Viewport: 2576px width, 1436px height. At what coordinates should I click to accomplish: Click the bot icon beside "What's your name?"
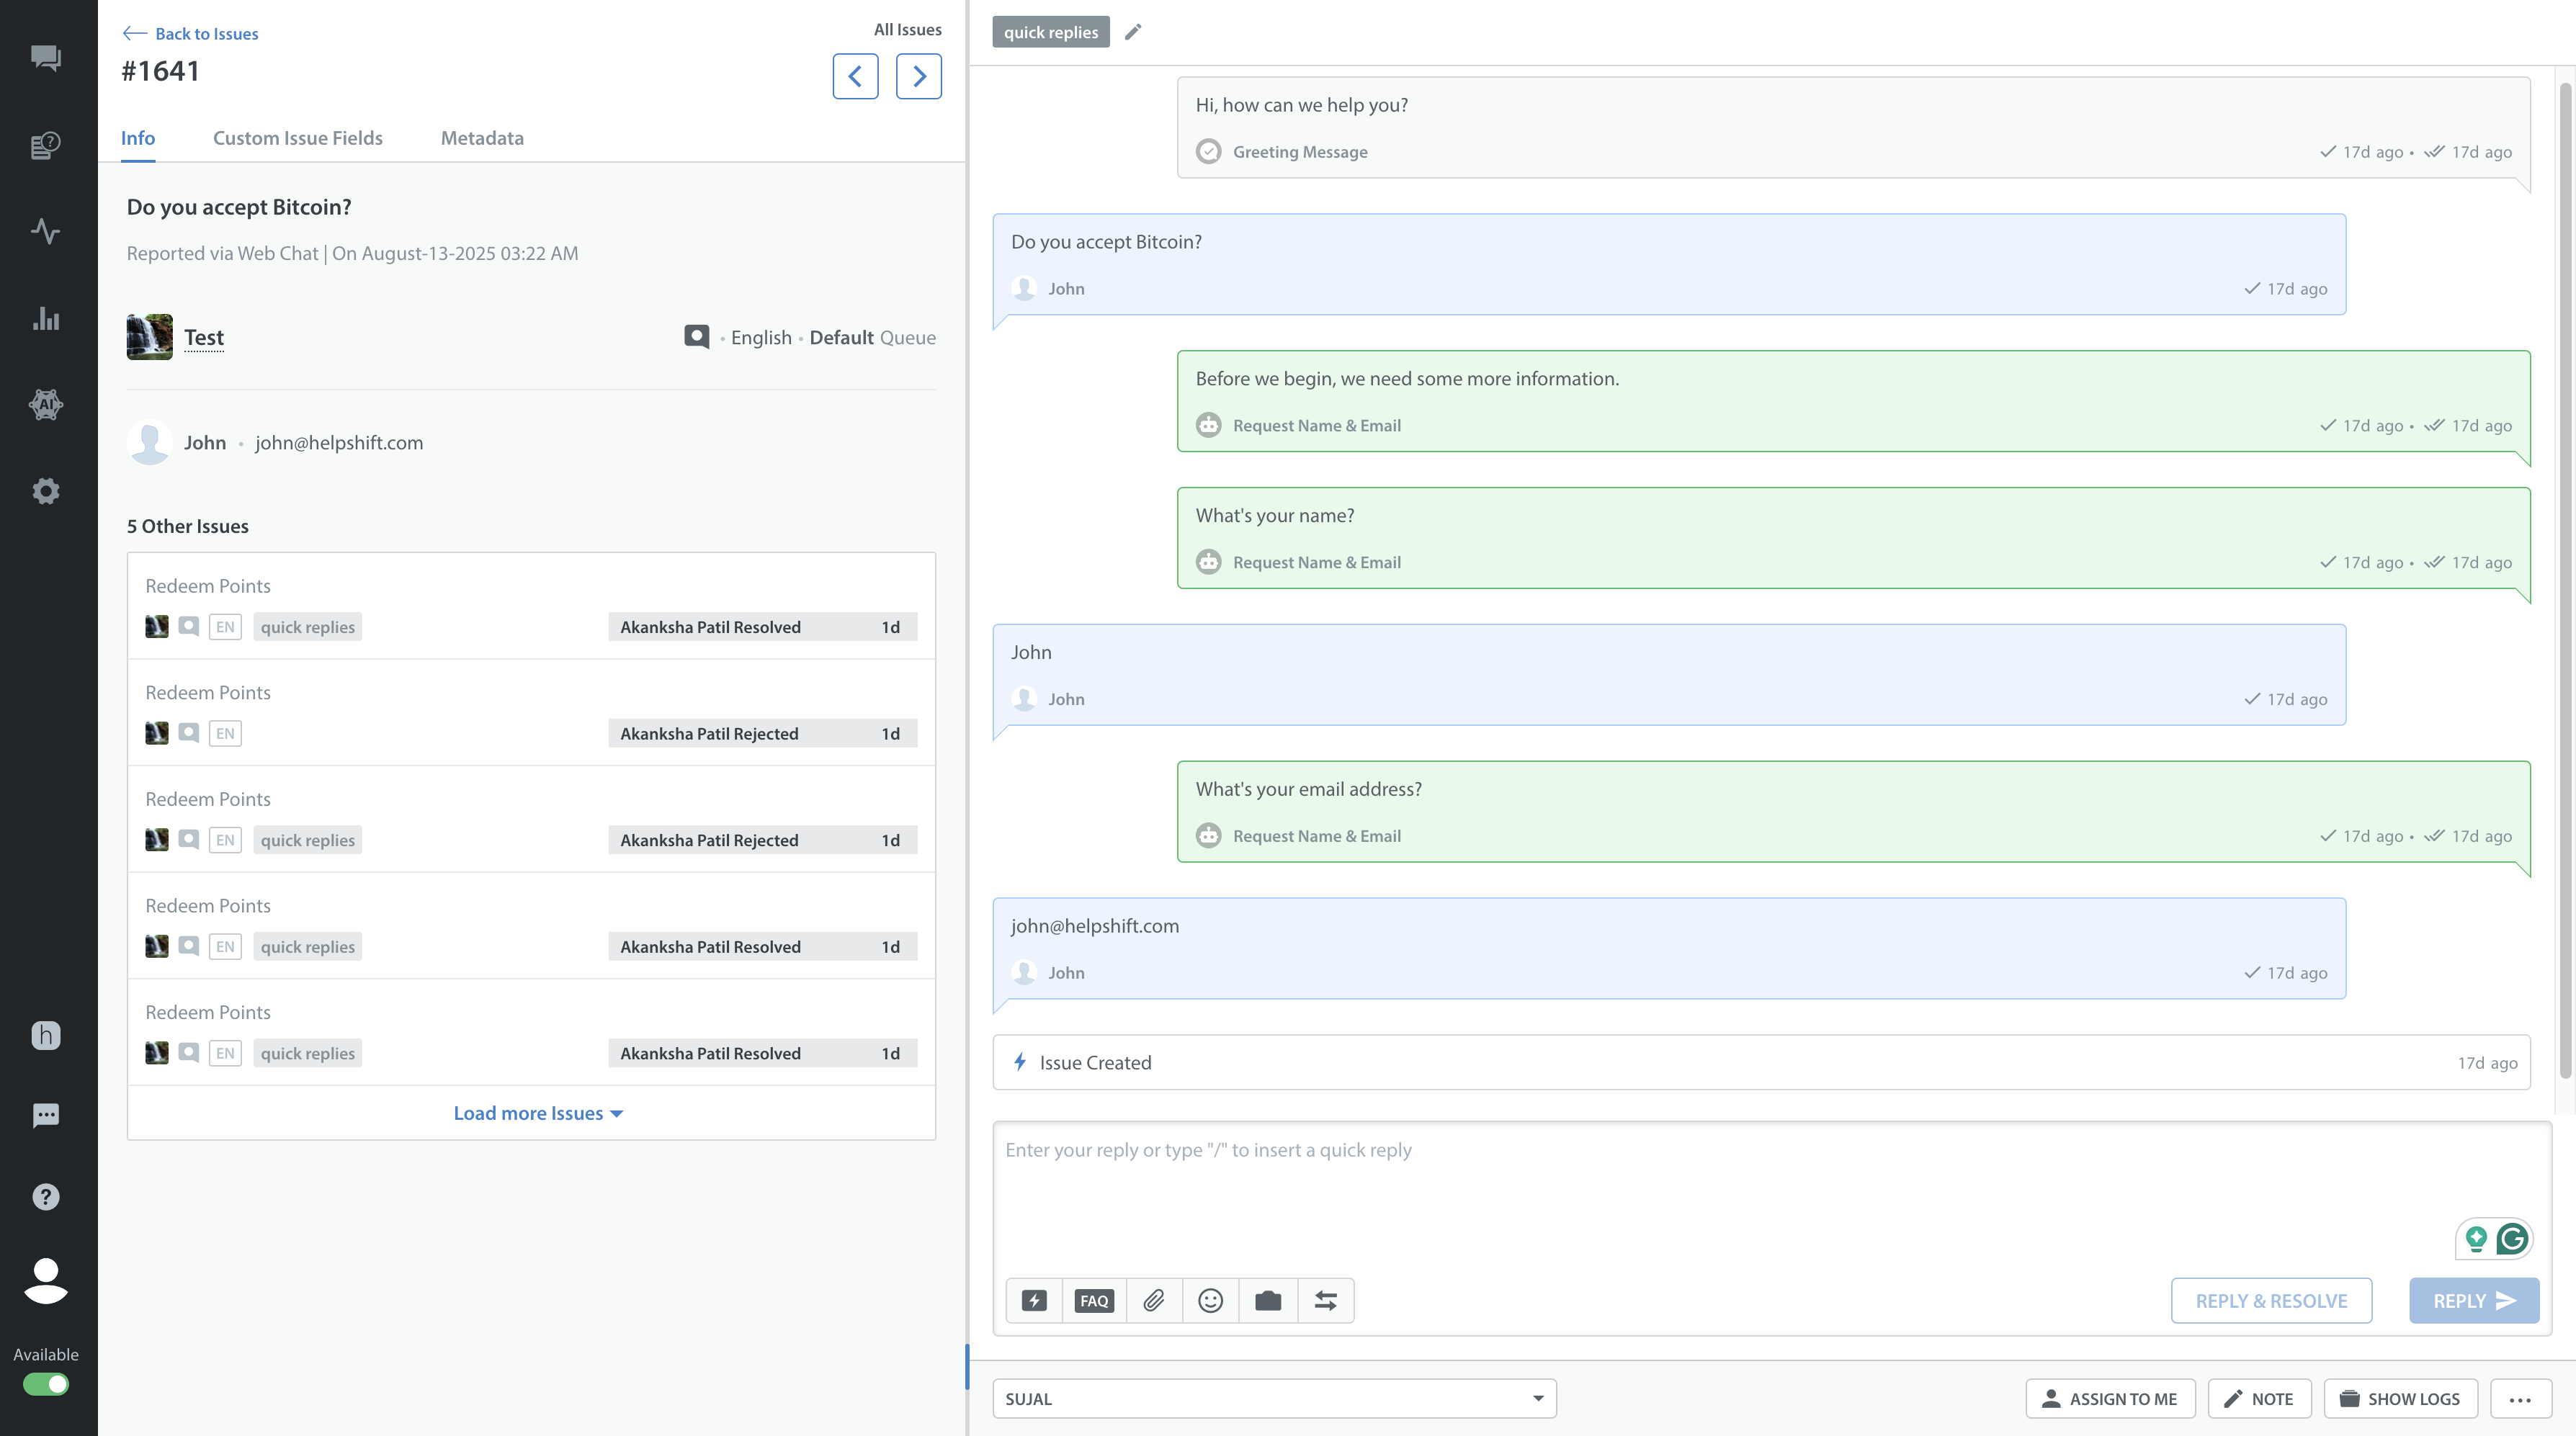(x=1209, y=562)
